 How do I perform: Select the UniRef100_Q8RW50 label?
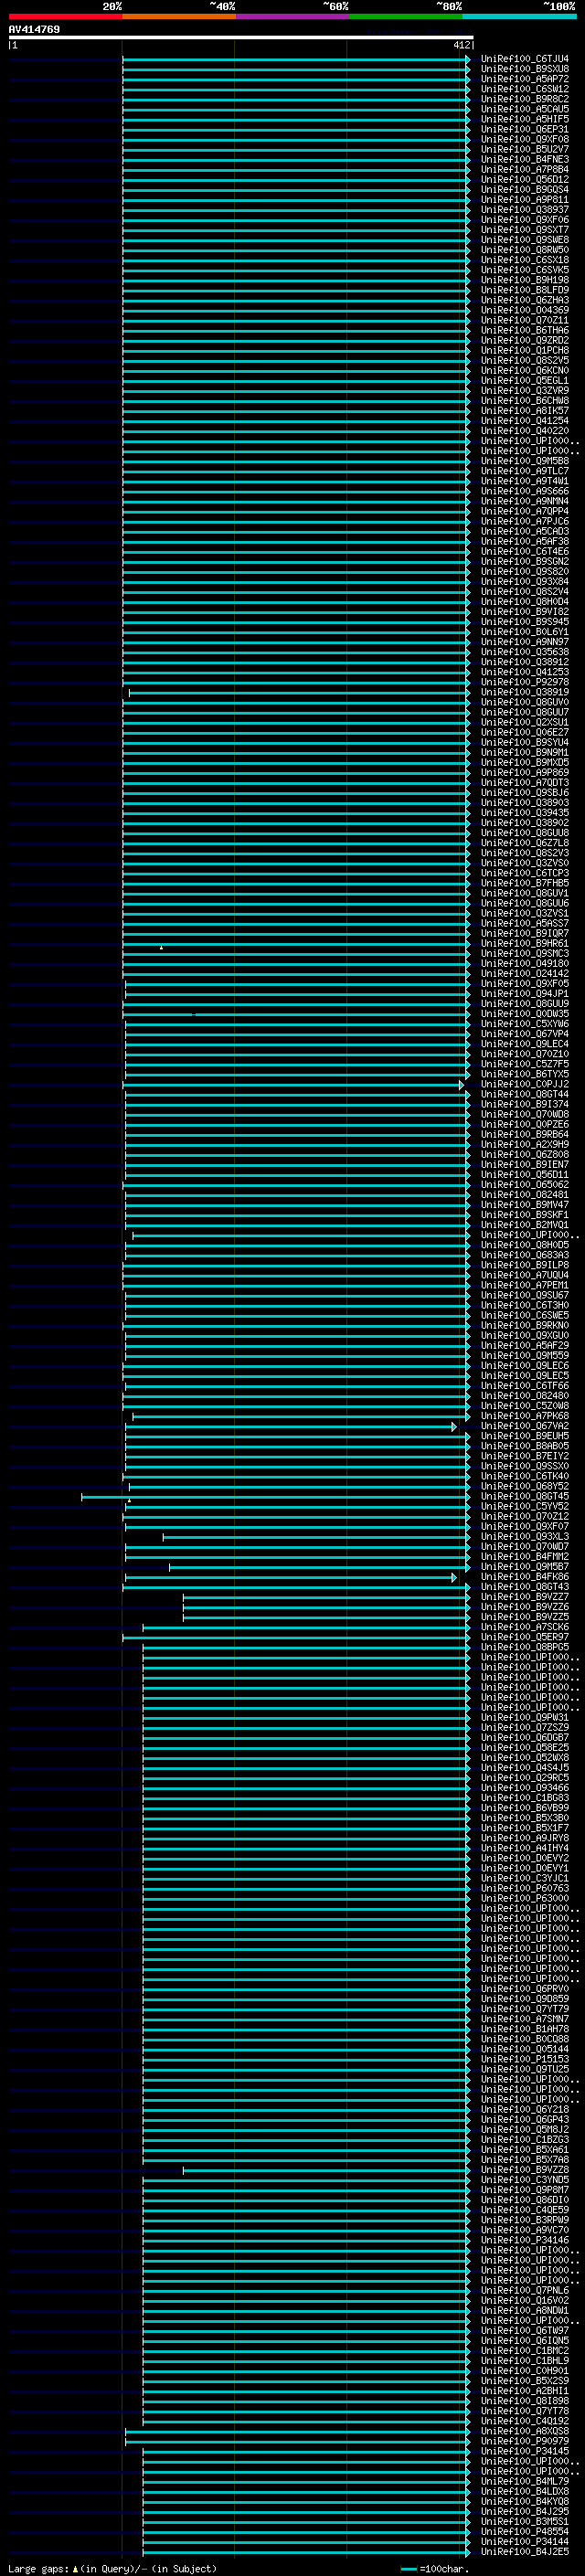click(524, 250)
